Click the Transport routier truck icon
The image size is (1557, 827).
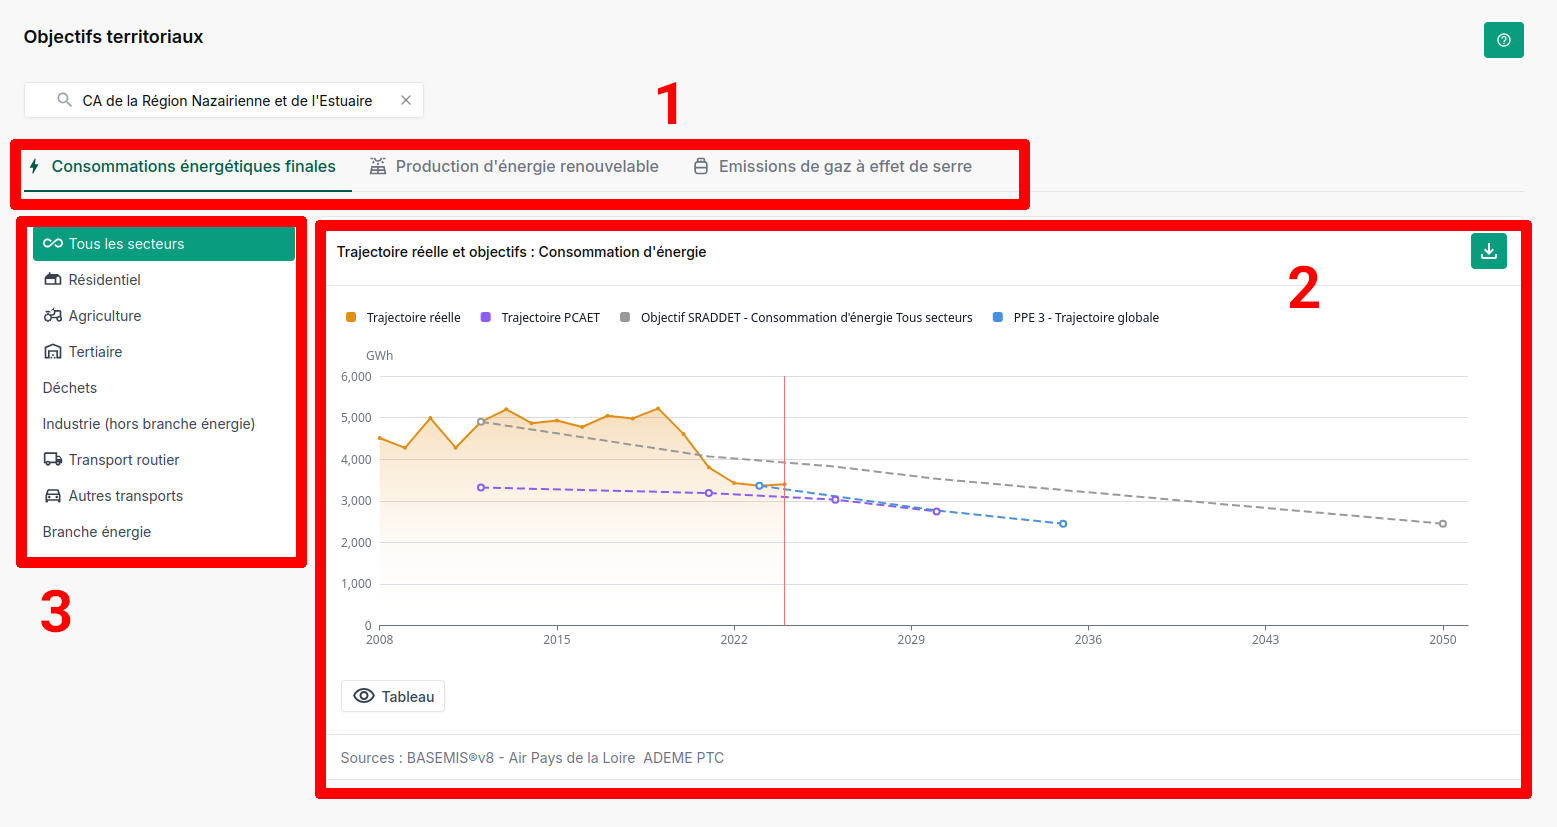click(53, 459)
